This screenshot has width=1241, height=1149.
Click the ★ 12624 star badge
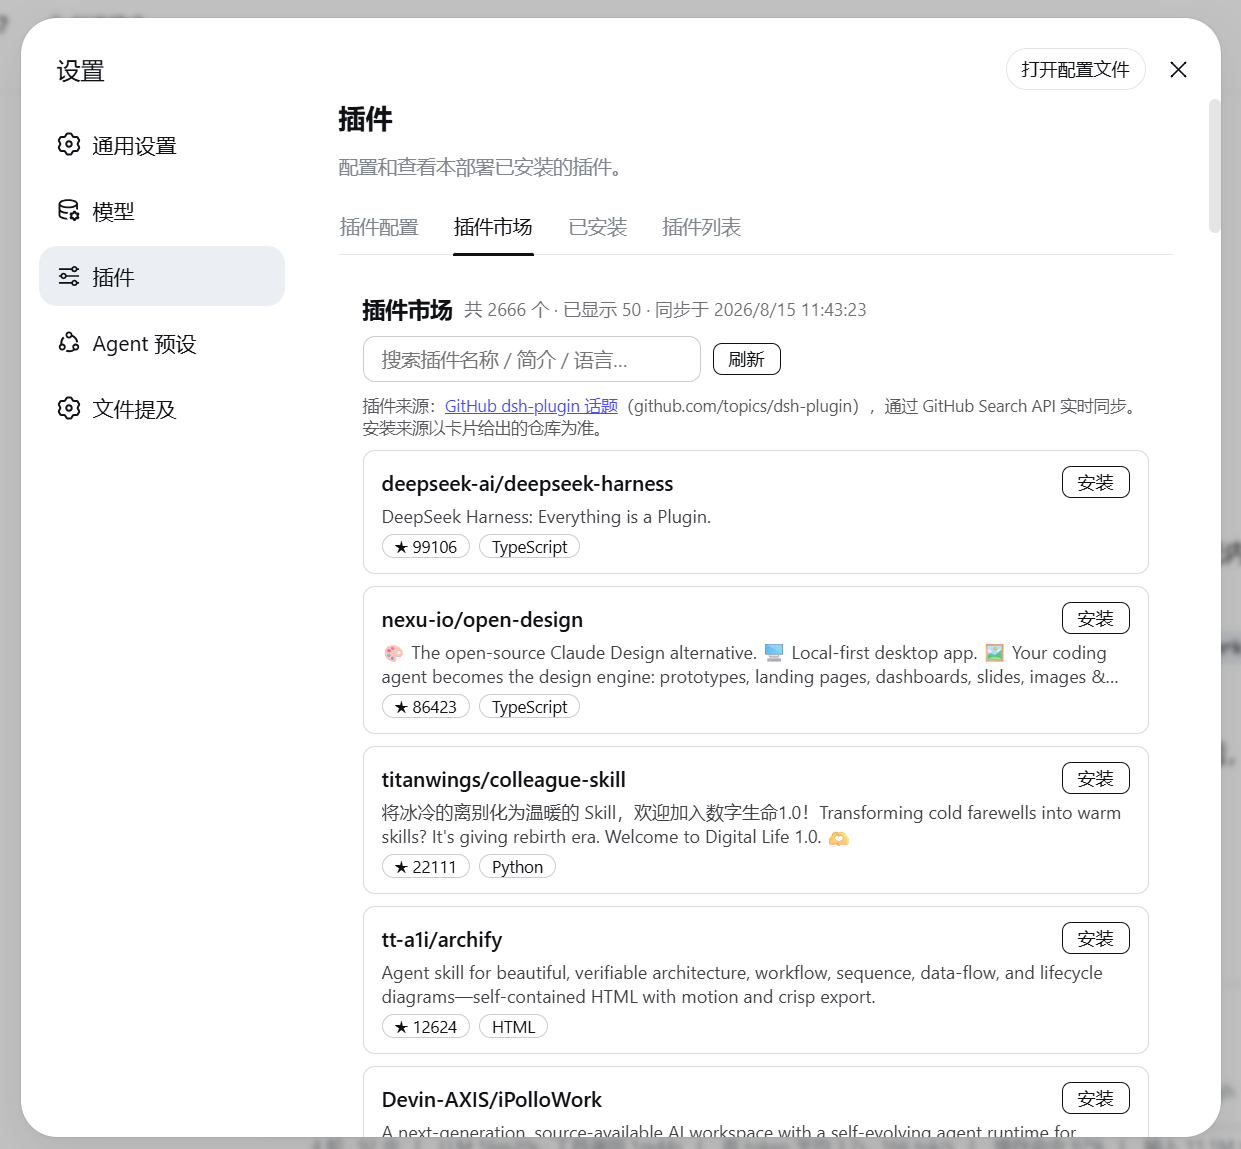tap(426, 1027)
